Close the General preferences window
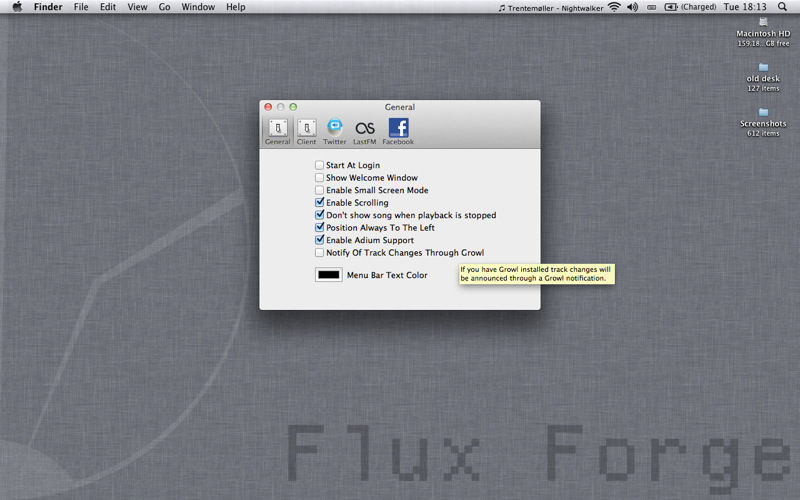The height and width of the screenshot is (500, 800). coord(268,107)
